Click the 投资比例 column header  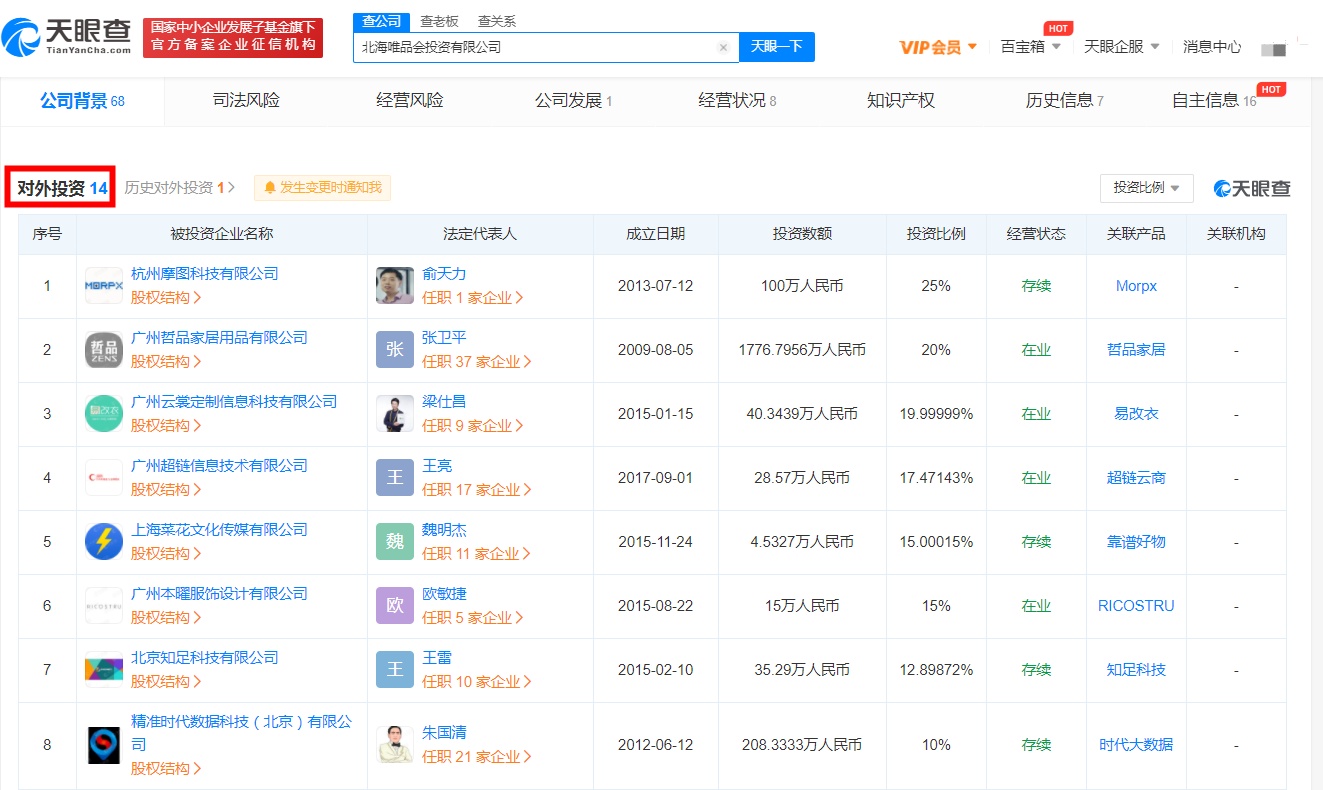click(x=936, y=234)
